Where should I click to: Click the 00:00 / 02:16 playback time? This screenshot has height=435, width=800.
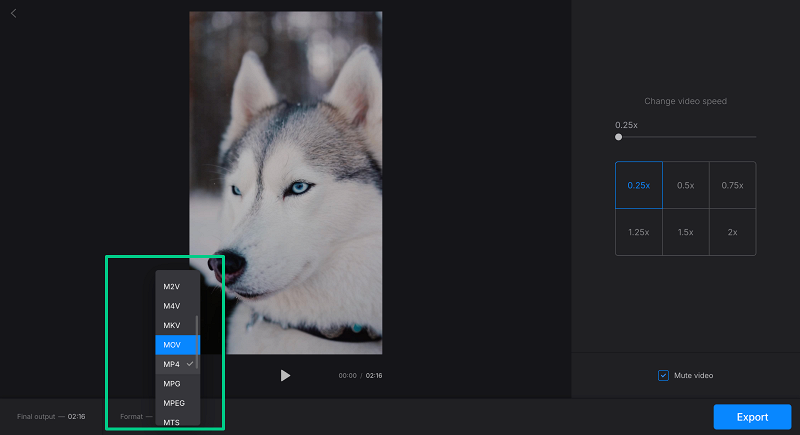point(360,375)
